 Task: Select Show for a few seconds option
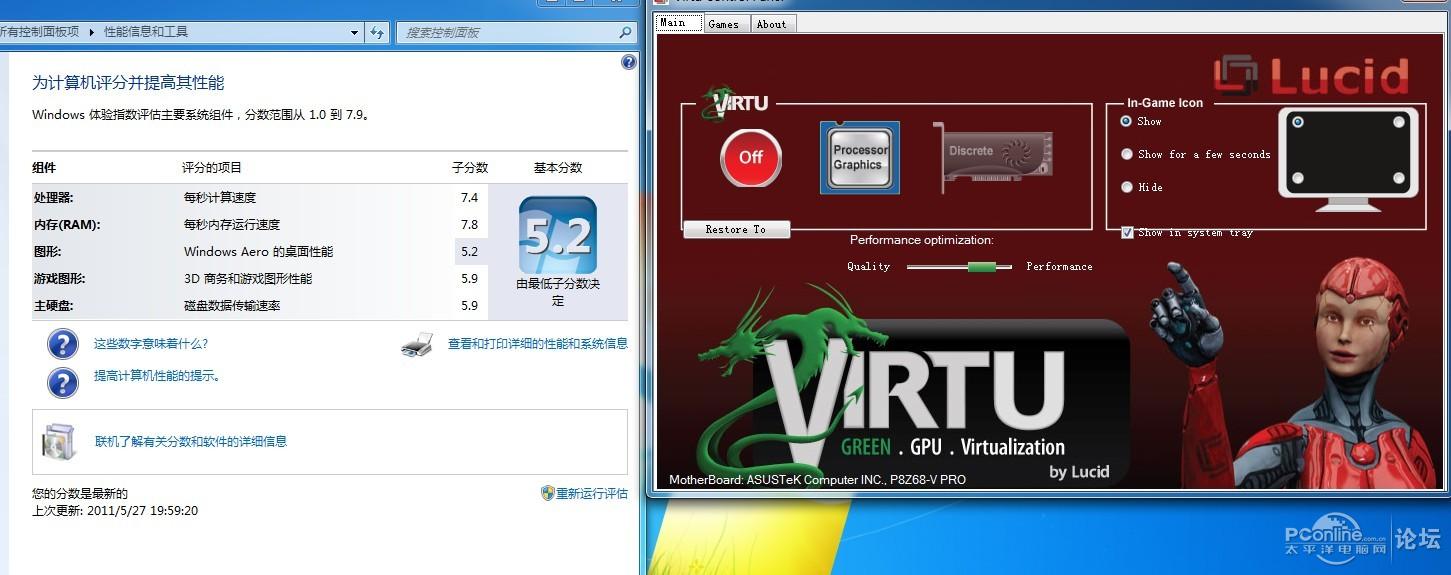[x=1195, y=154]
